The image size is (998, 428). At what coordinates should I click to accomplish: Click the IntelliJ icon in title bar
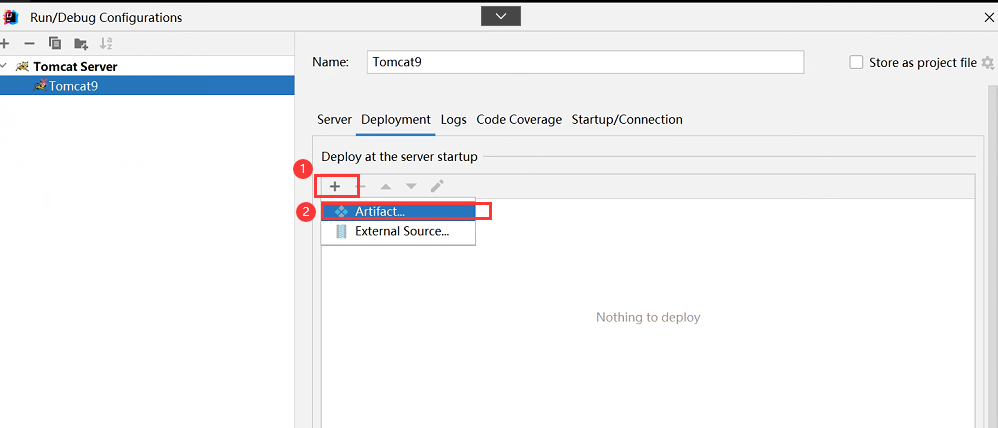(x=11, y=17)
